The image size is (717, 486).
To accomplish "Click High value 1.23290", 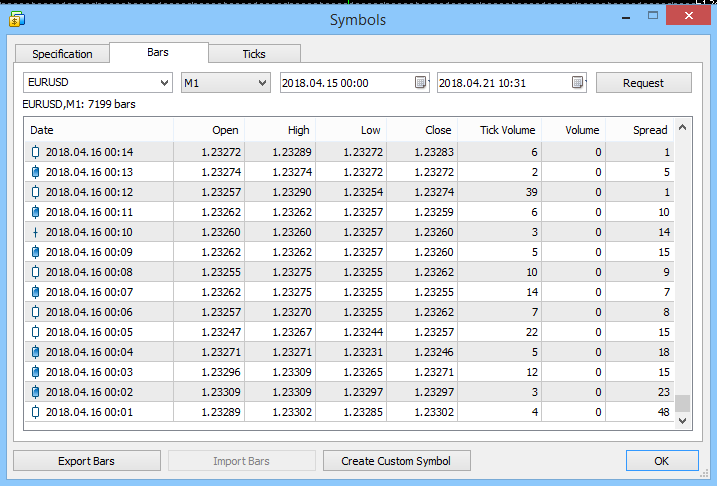I will pos(292,192).
